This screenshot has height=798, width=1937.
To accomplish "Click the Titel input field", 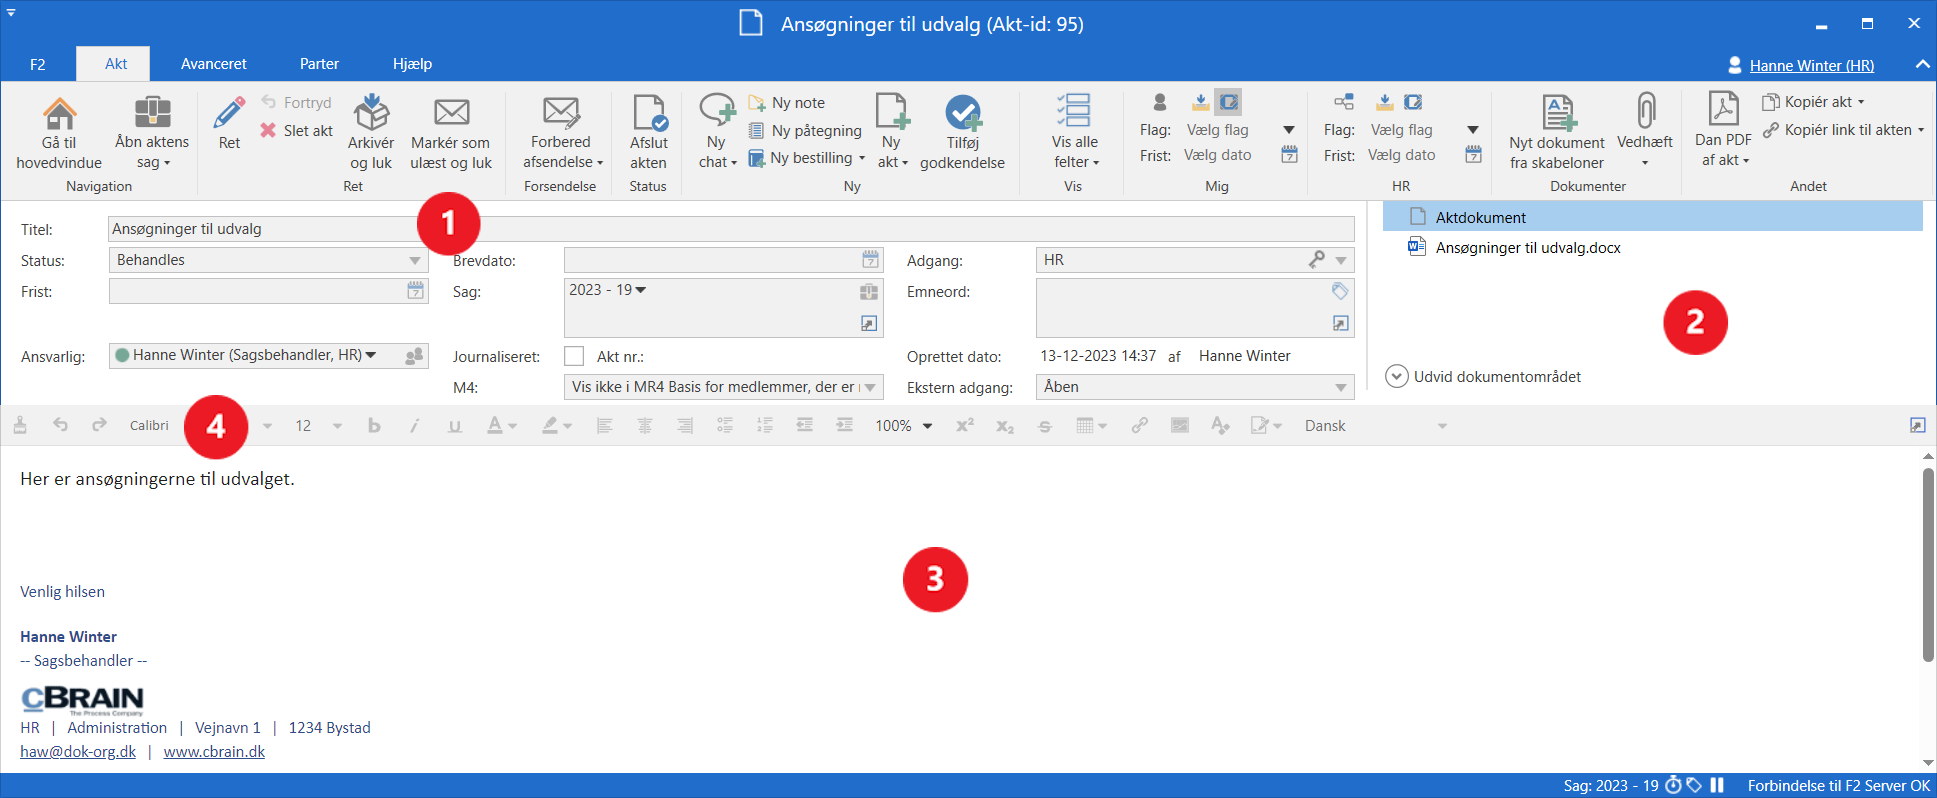I will [x=731, y=229].
